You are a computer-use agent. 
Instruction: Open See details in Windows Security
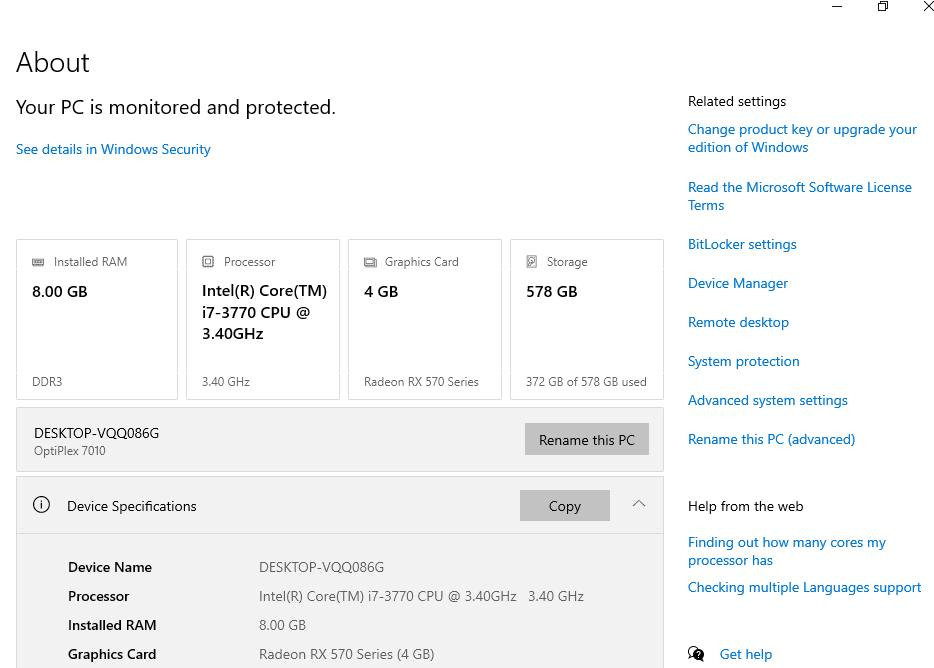click(x=113, y=149)
